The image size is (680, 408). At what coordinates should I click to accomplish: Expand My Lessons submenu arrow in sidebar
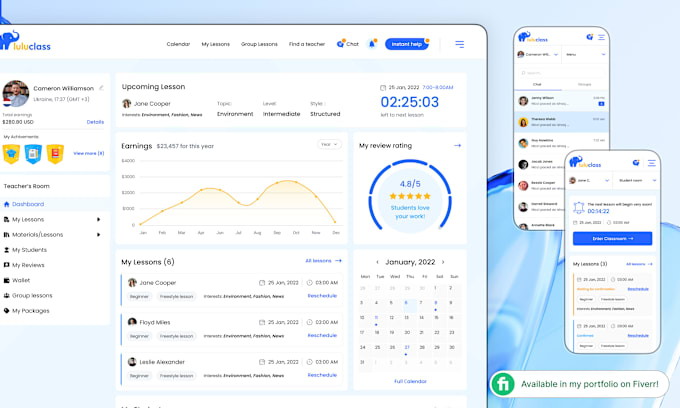[x=98, y=219]
